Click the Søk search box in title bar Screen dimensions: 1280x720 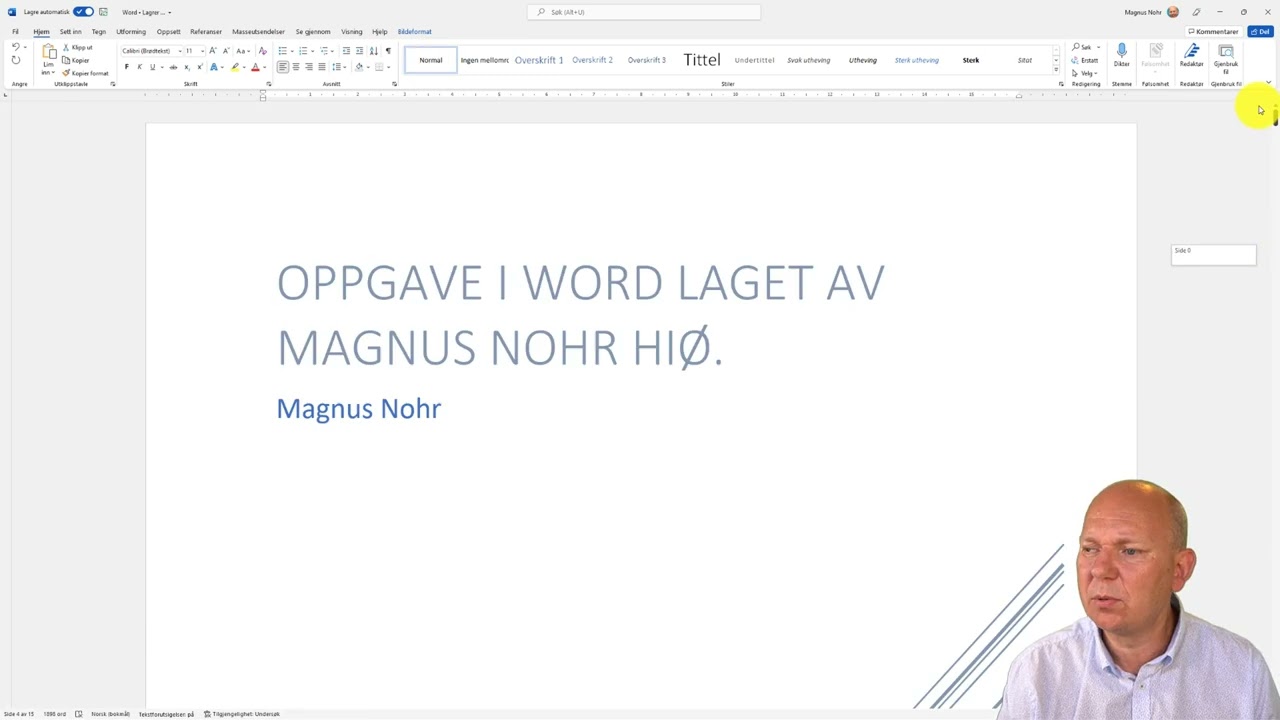point(644,12)
